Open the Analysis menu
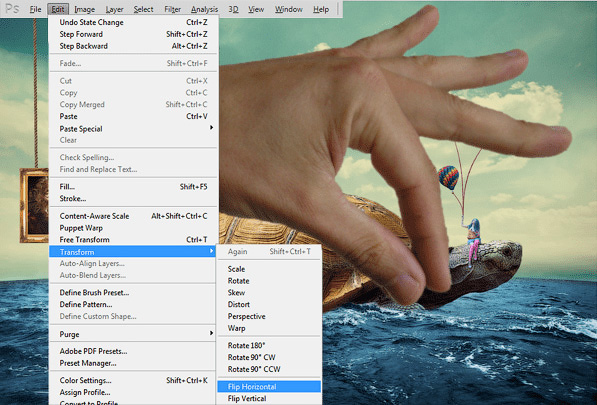This screenshot has height=405, width=597. click(204, 9)
